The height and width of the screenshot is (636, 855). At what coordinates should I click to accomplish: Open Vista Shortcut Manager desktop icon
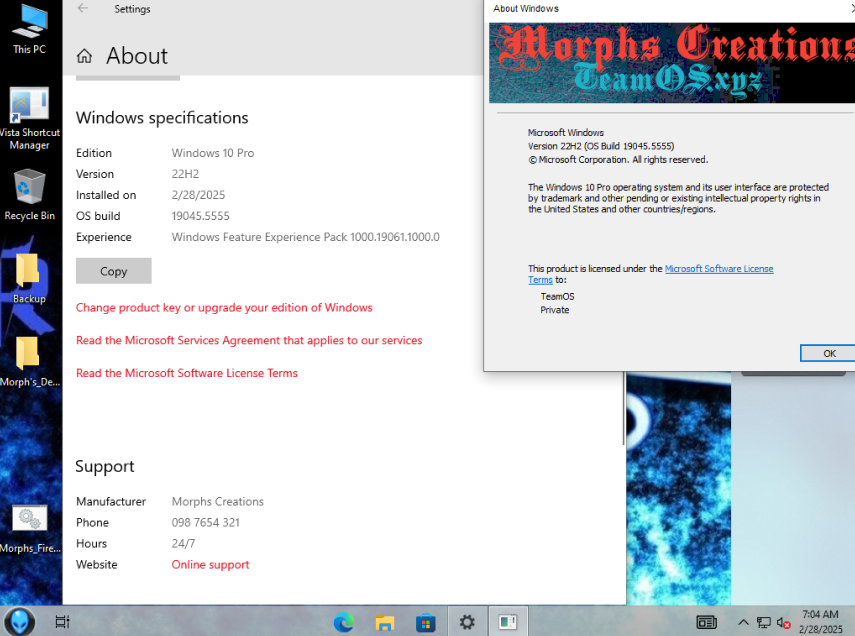point(29,118)
